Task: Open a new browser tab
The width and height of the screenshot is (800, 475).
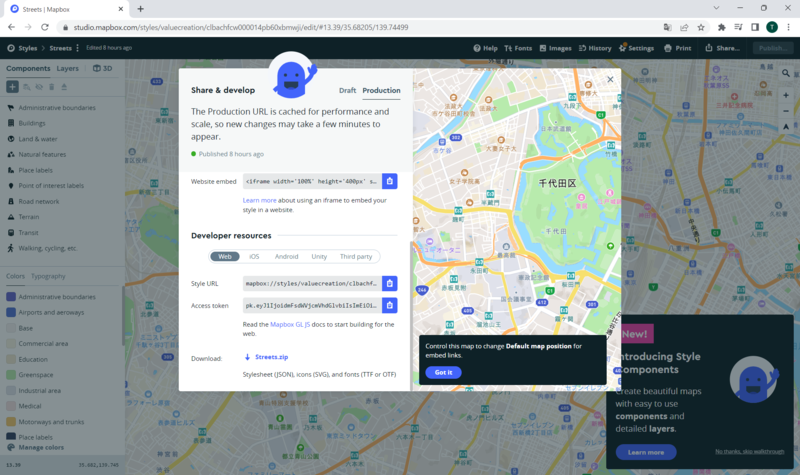Action: 140,9
